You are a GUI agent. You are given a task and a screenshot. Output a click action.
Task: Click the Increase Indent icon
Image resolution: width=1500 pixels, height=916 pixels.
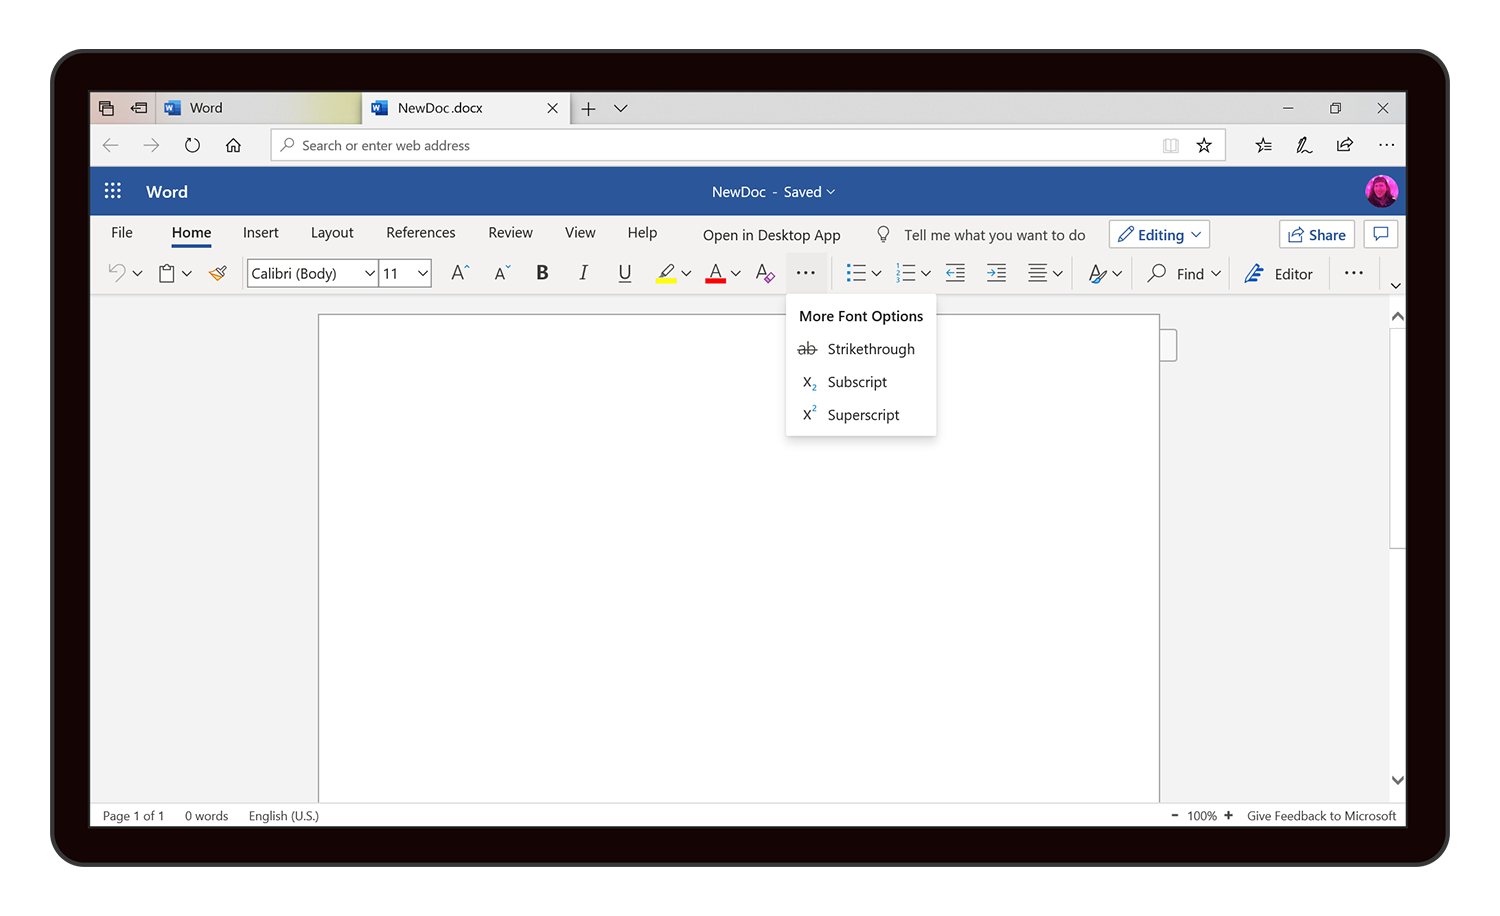(996, 273)
